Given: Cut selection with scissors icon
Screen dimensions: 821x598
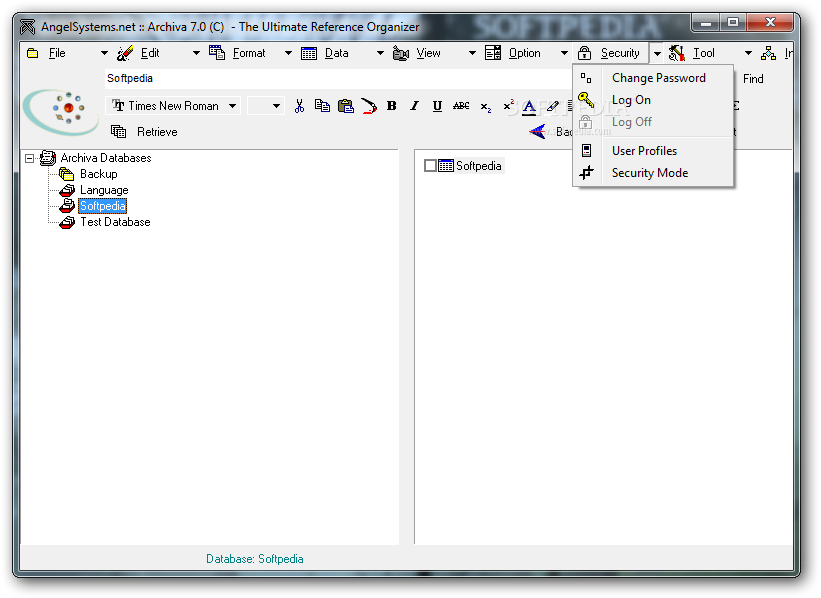Looking at the screenshot, I should point(299,106).
